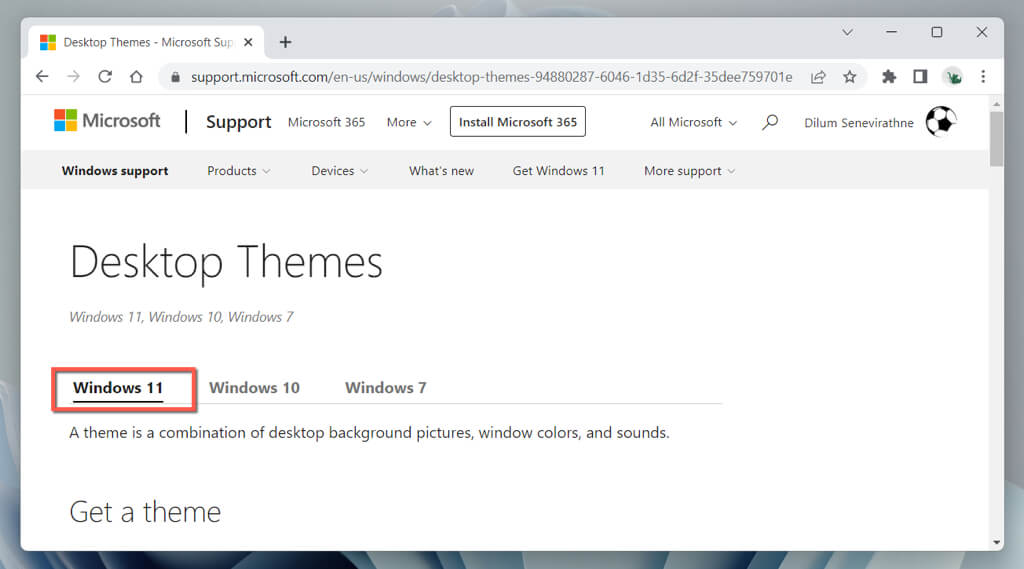This screenshot has width=1024, height=569.
Task: Open Chrome's three-dot menu
Action: pos(983,77)
